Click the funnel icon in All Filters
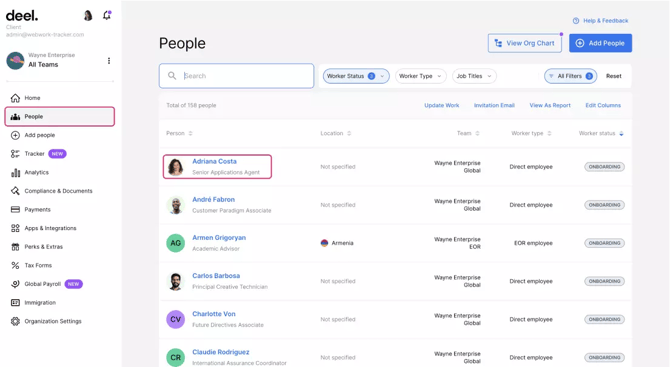670x367 pixels. tap(551, 76)
